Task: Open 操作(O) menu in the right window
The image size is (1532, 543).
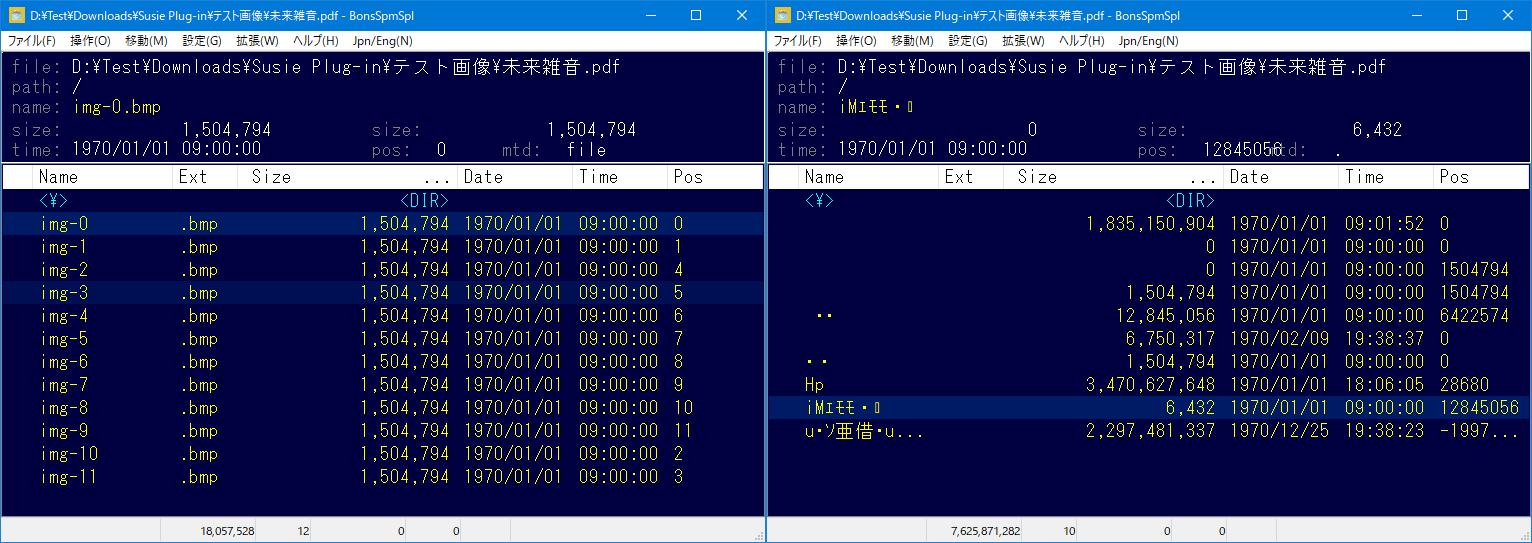Action: (x=856, y=41)
